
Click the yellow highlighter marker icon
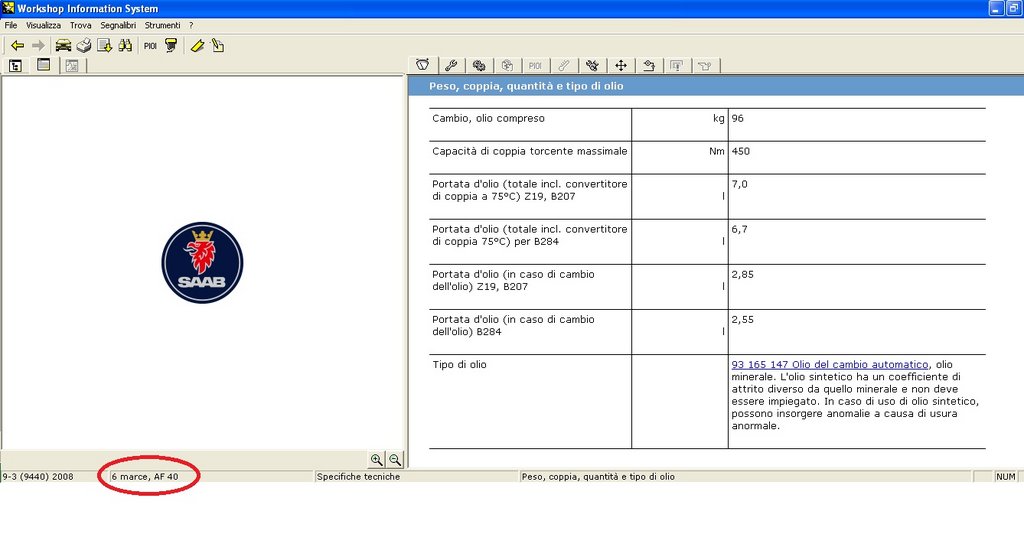tap(197, 45)
